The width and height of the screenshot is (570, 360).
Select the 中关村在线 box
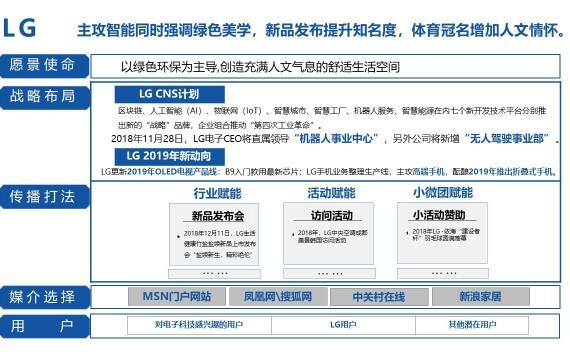379,297
